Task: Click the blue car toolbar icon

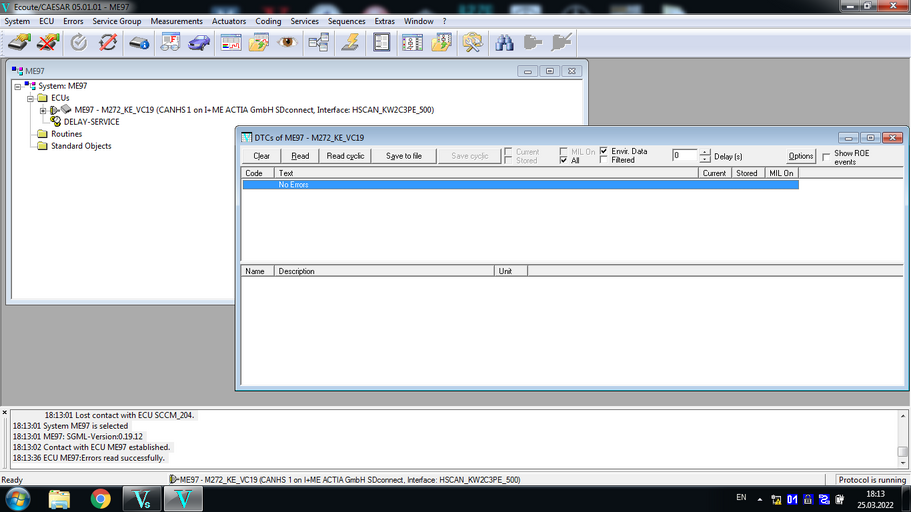Action: pos(199,42)
